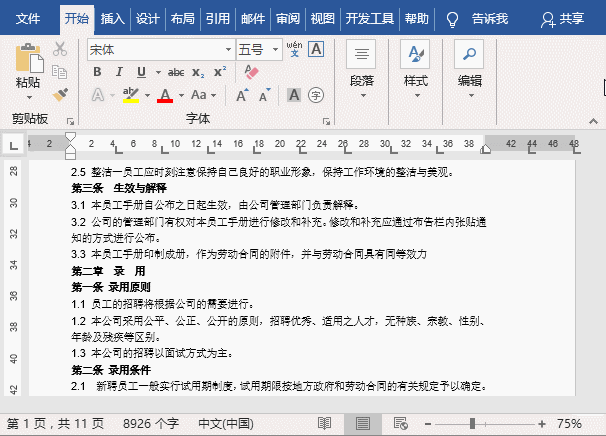The width and height of the screenshot is (606, 436).
Task: Apply the yellow text highlight color
Action: click(x=131, y=95)
